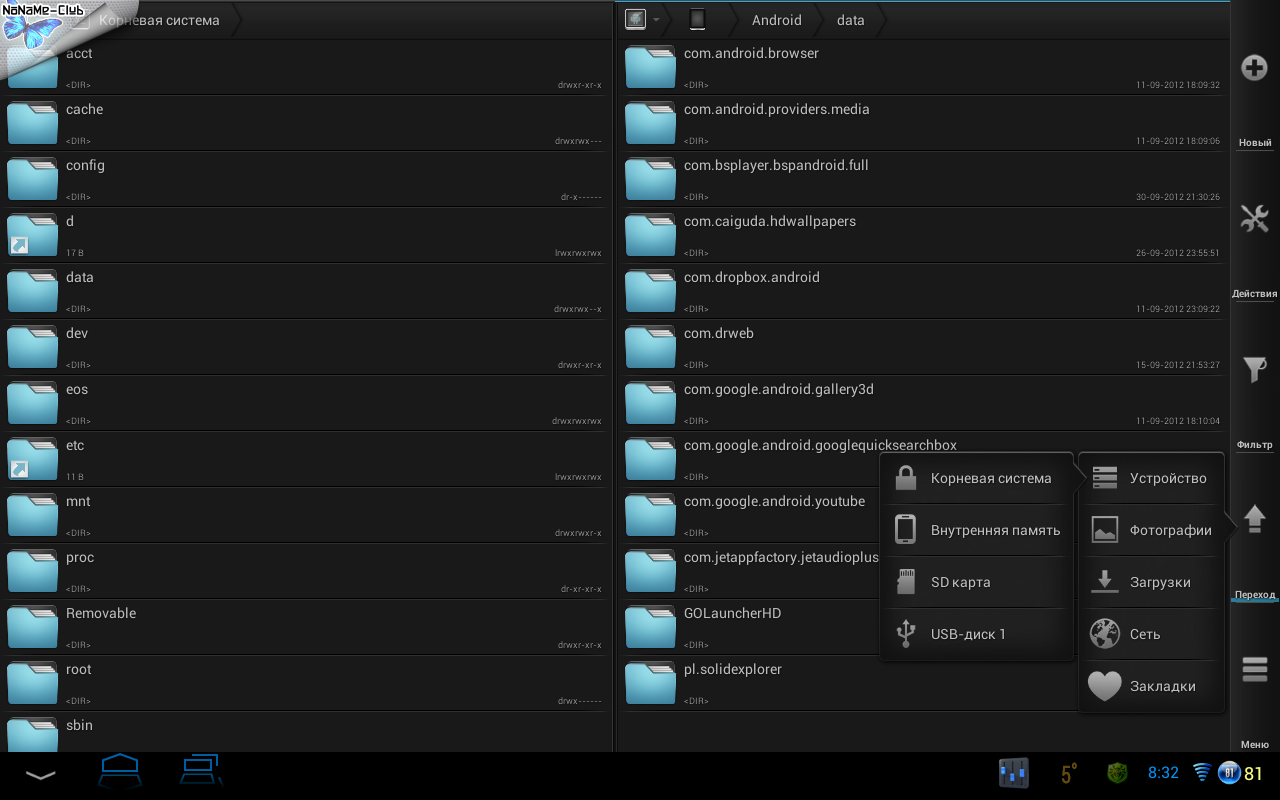Open the Меню hamburger icon

tap(1254, 669)
